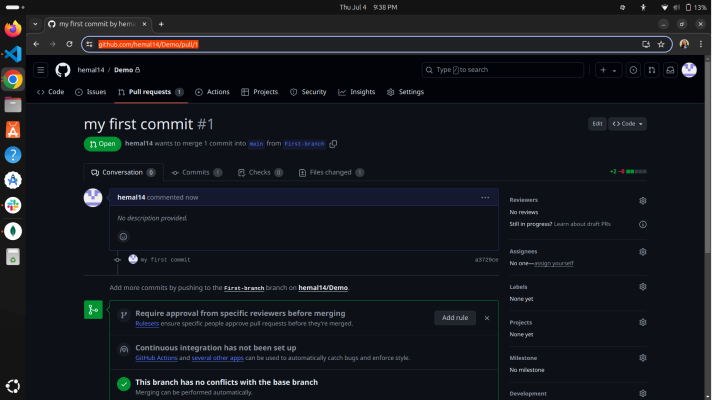Open hemal14 owner breadcrumb link
712x400 pixels.
pos(91,70)
